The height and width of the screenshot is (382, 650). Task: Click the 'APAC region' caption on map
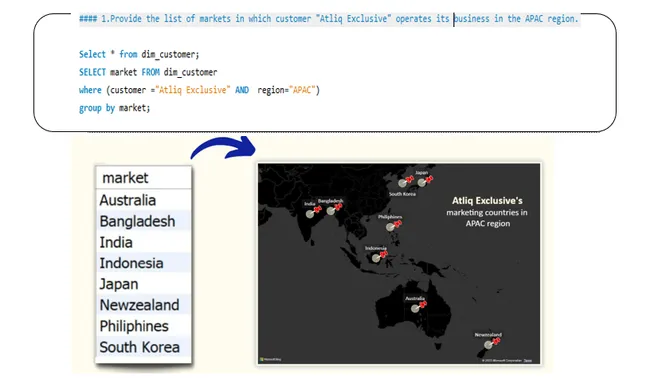488,224
